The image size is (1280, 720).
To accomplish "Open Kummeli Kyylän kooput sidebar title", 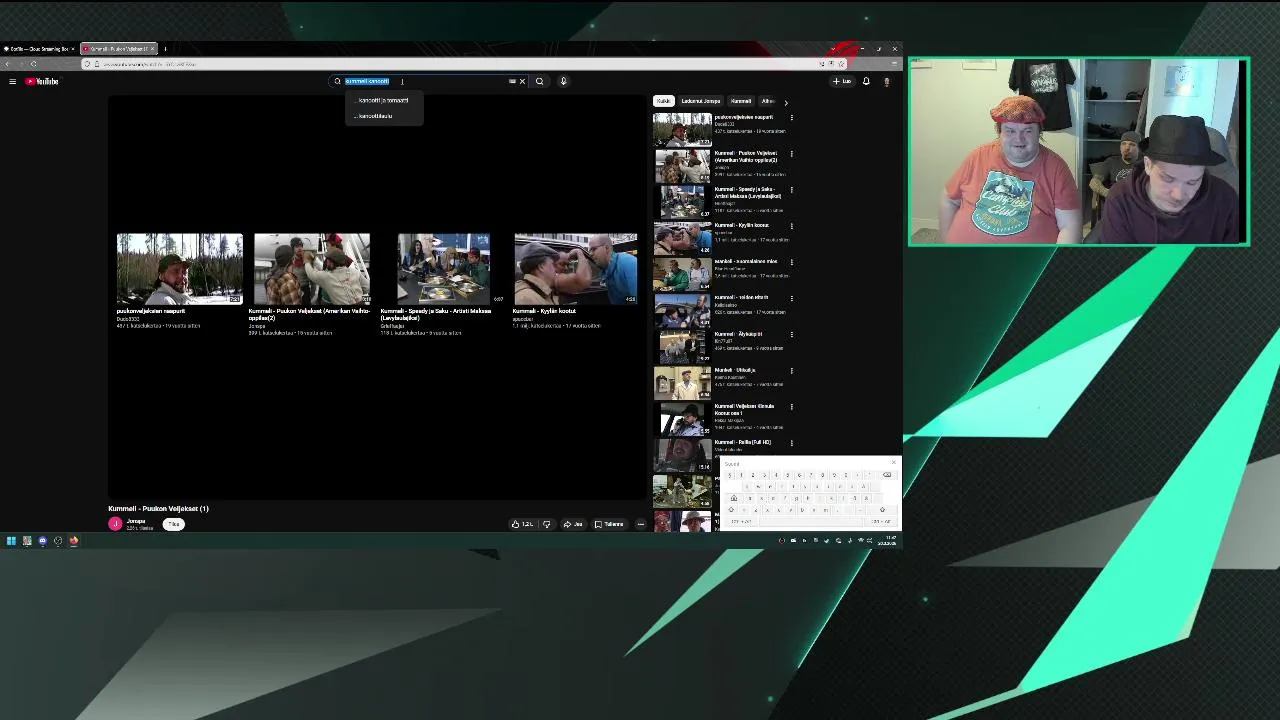I will [741, 225].
